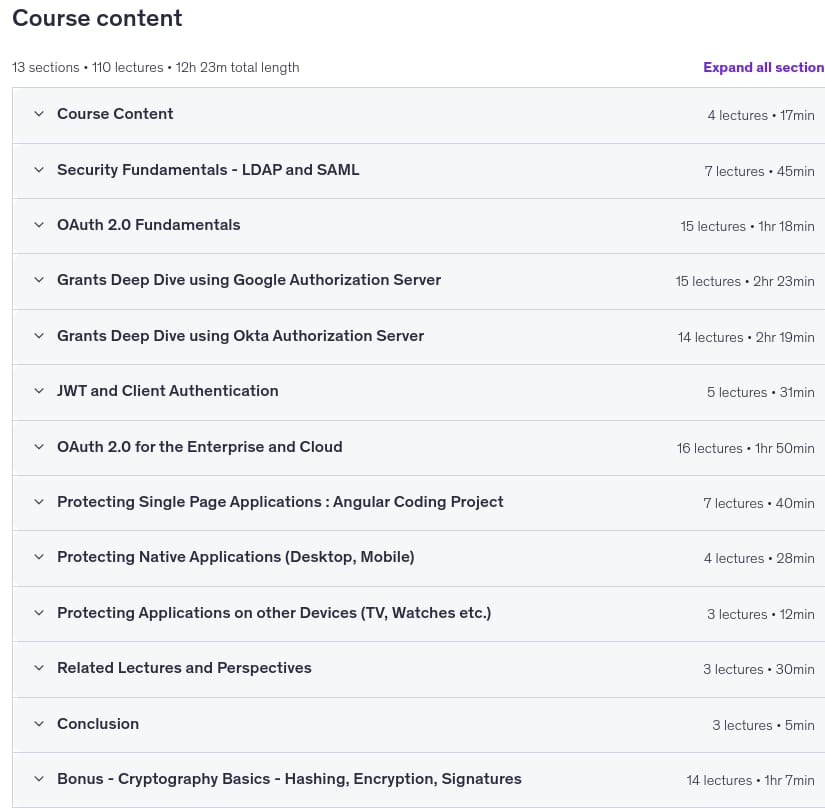Click '5 lectures • 31min' text
Image resolution: width=825 pixels, height=808 pixels.
pyautogui.click(x=761, y=392)
